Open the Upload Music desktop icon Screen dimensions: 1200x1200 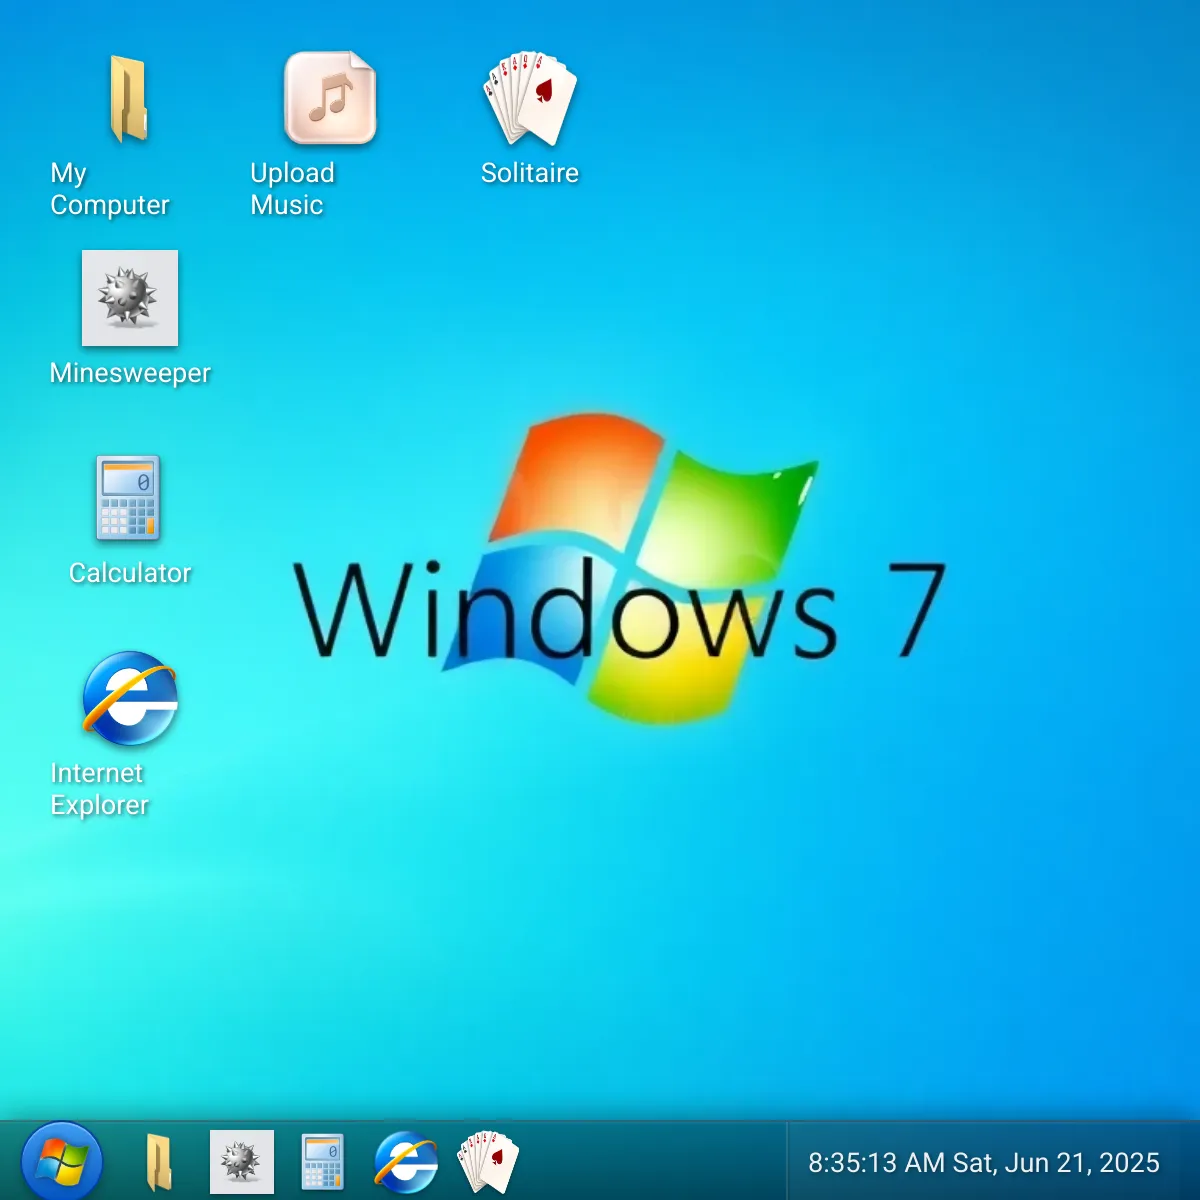(x=330, y=98)
